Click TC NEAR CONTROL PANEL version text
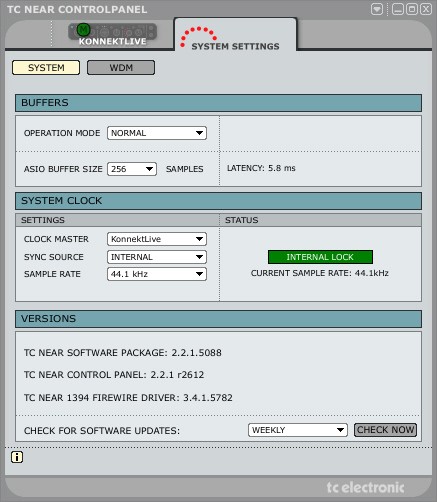Viewport: 437px width, 502px height. click(x=114, y=375)
